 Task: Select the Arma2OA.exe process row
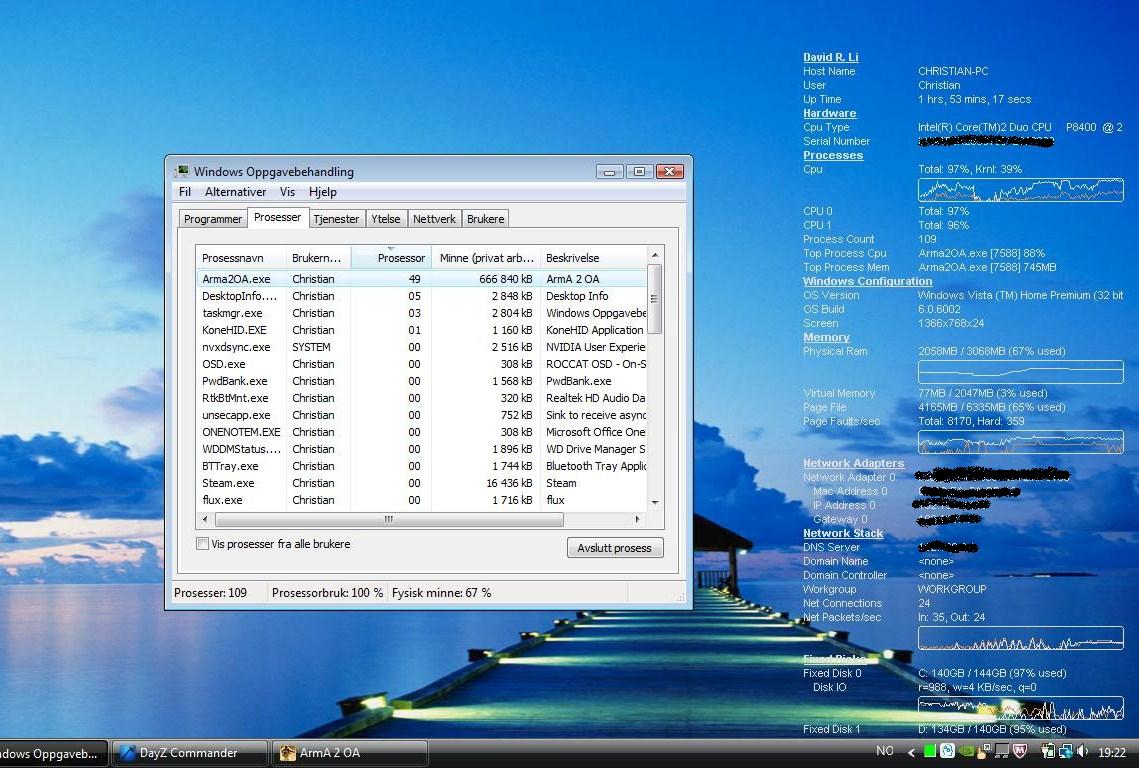click(x=421, y=279)
